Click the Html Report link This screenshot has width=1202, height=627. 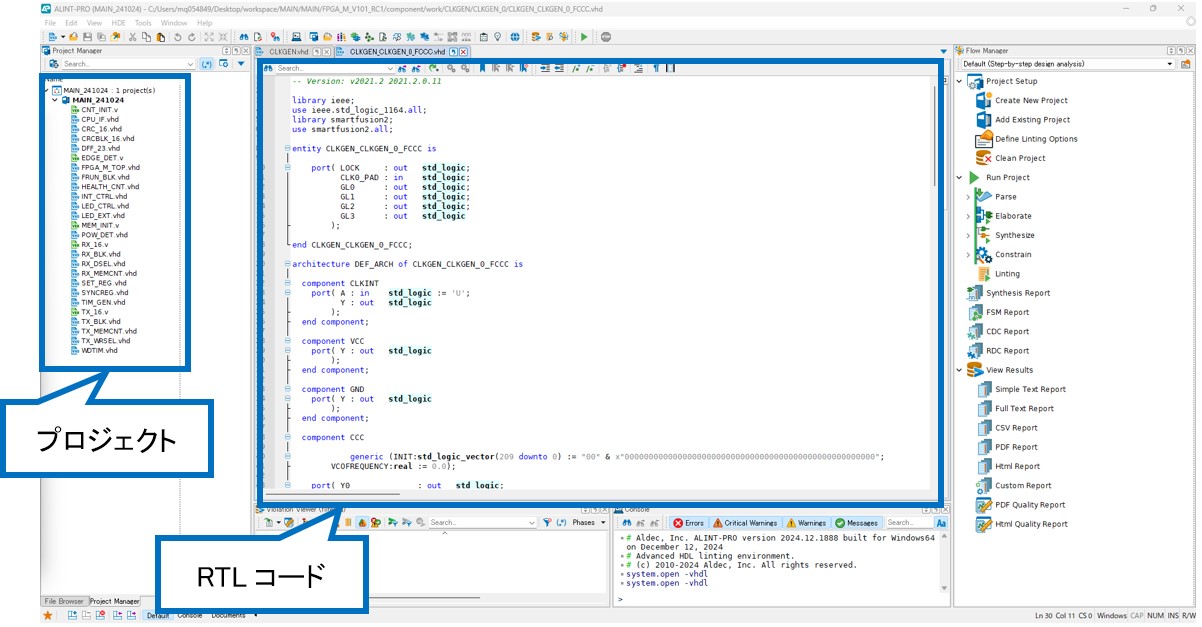[x=1017, y=466]
